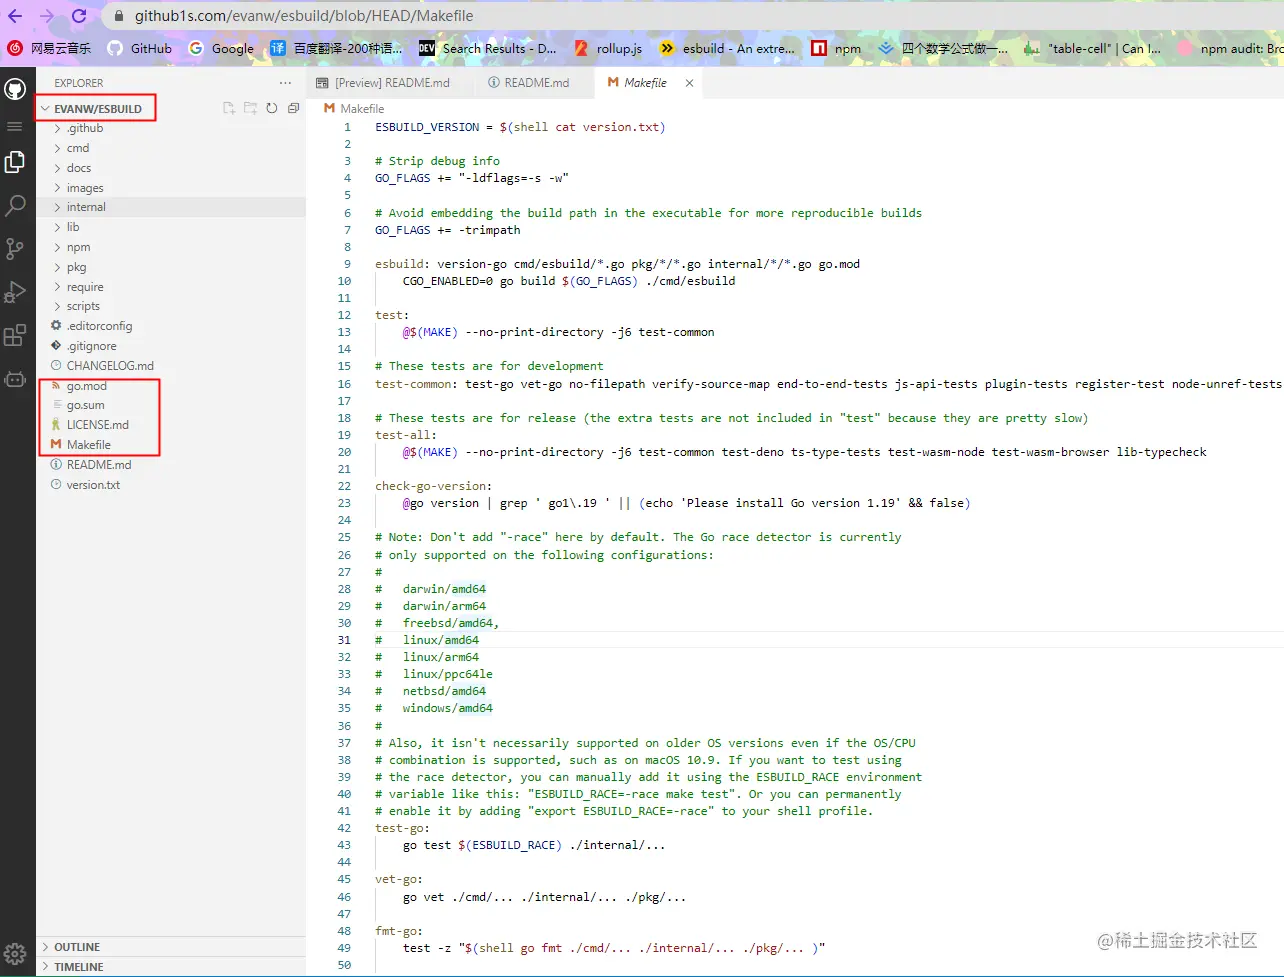1284x977 pixels.
Task: Open the Search view
Action: (15, 205)
